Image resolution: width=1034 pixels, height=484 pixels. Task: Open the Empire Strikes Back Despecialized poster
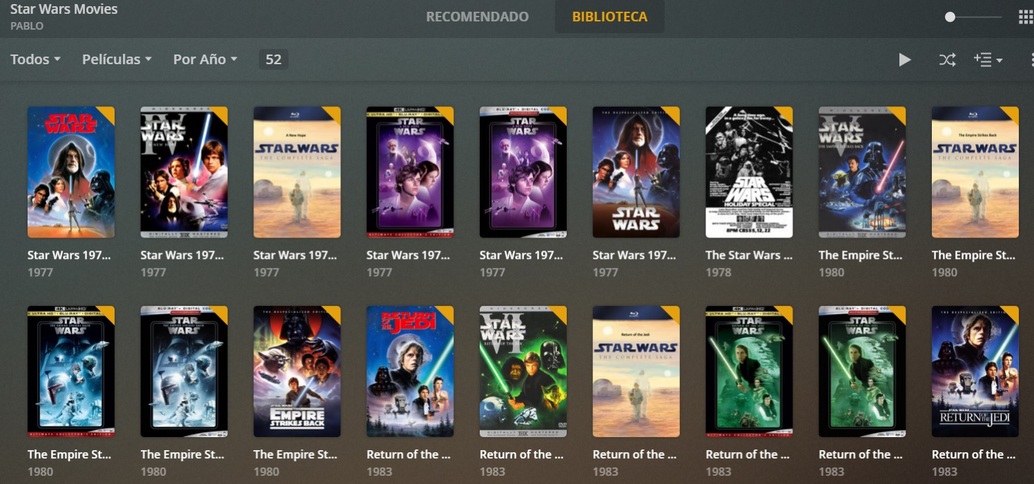(x=297, y=371)
